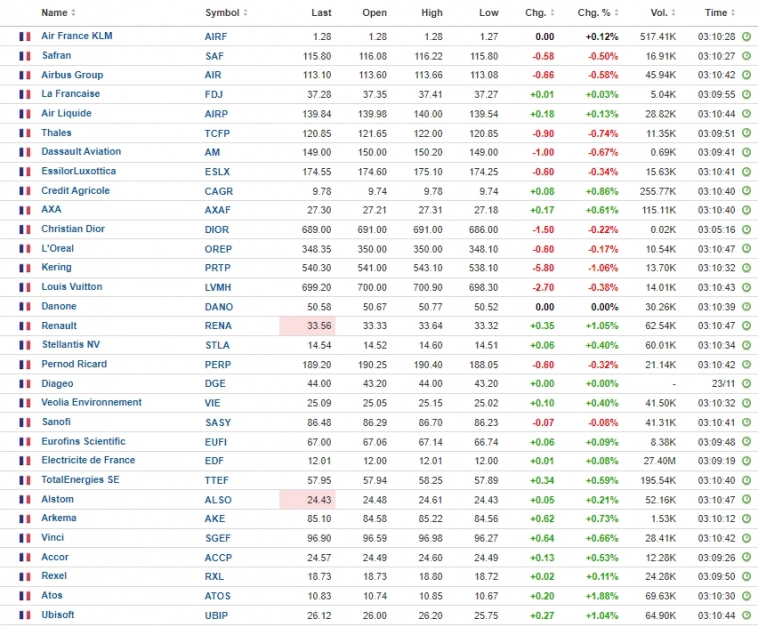
Task: Click the clock icon in the Kering row
Action: pos(746,268)
